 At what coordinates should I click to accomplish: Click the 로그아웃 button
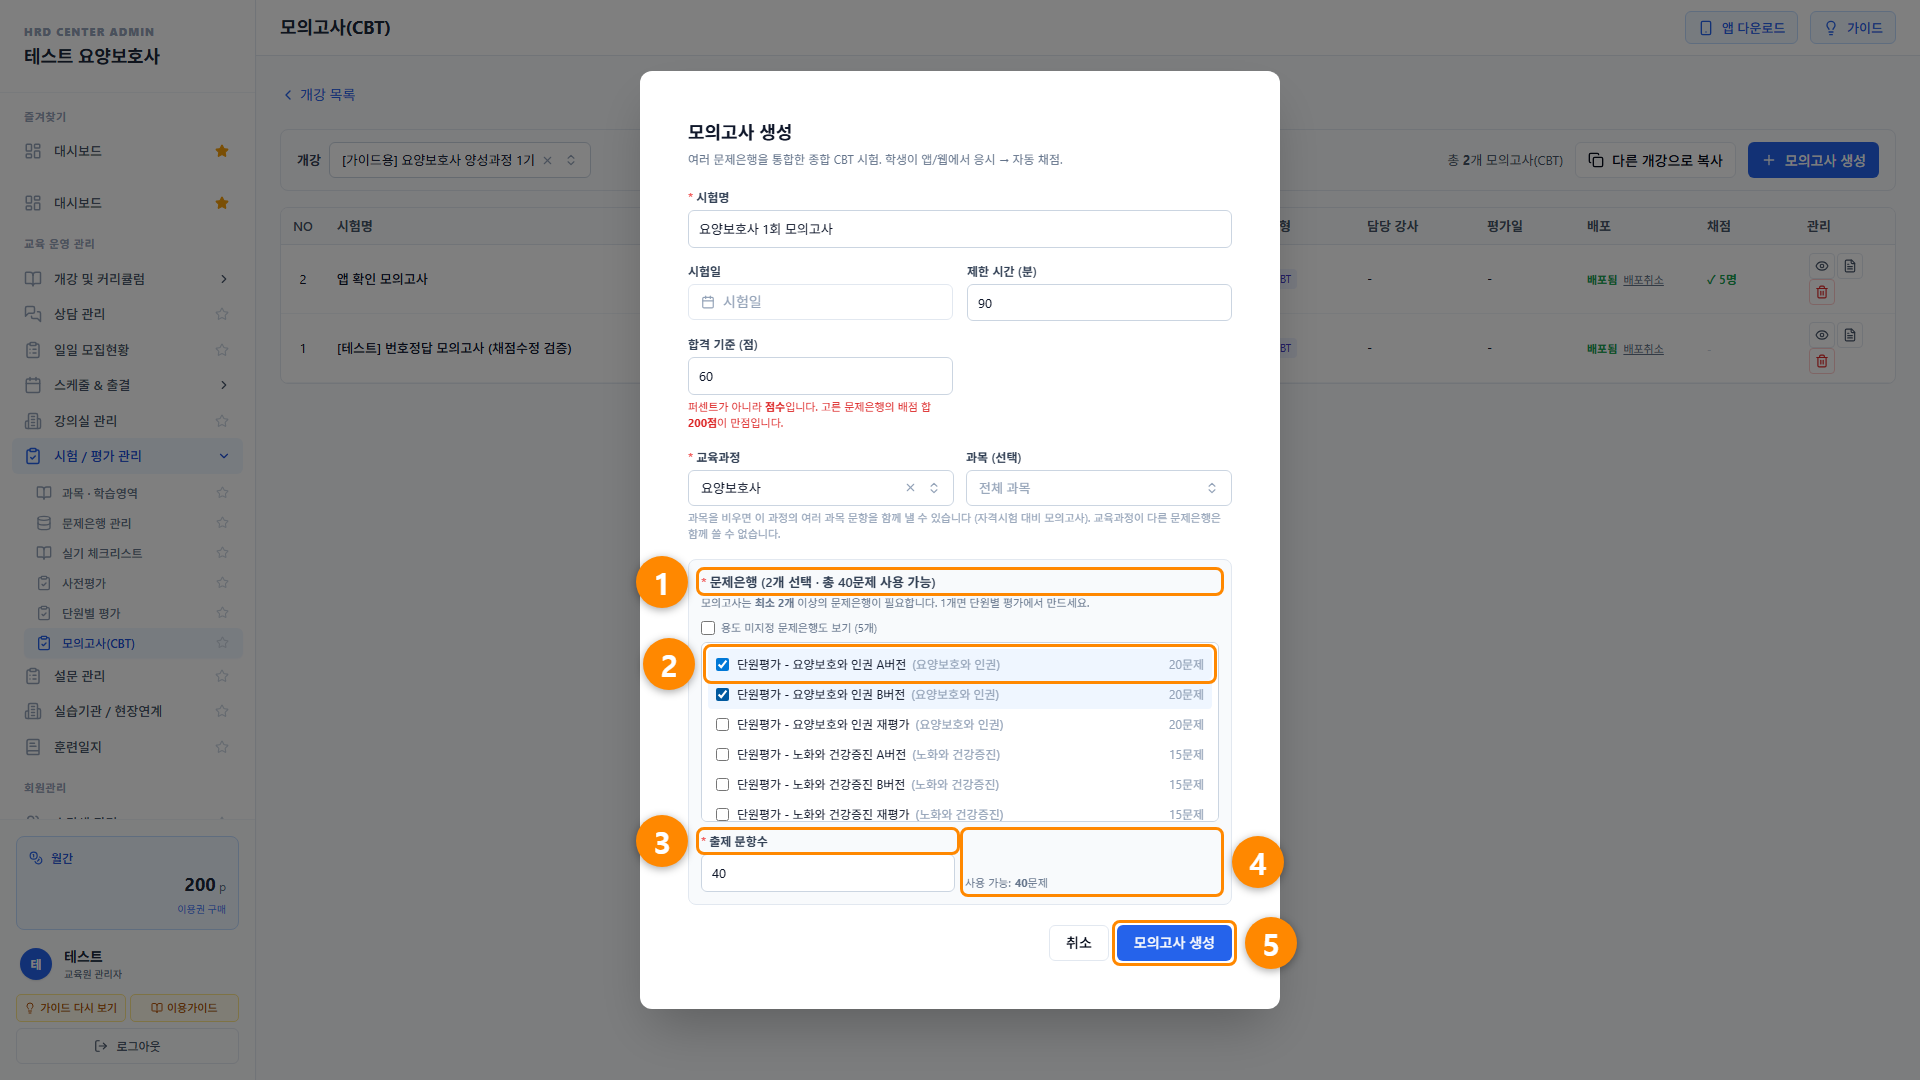coord(127,1046)
